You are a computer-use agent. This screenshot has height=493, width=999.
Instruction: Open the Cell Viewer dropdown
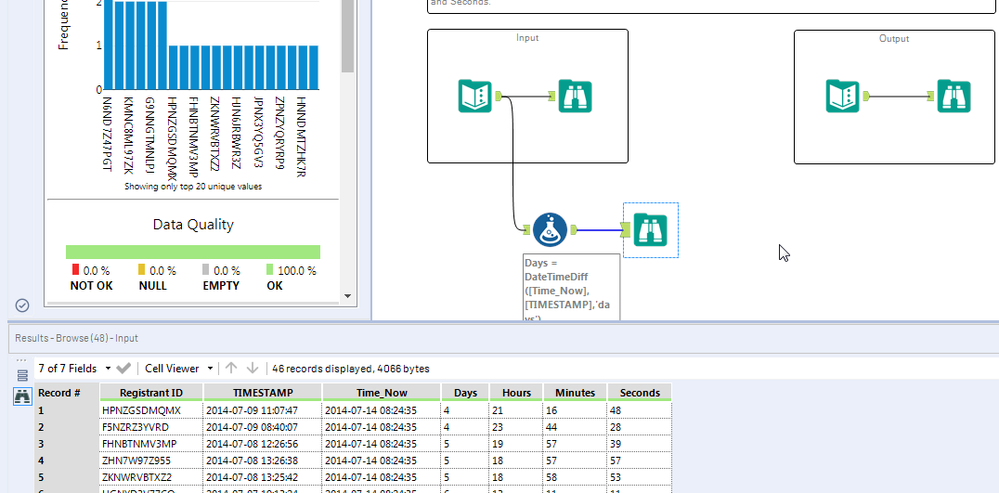(177, 369)
